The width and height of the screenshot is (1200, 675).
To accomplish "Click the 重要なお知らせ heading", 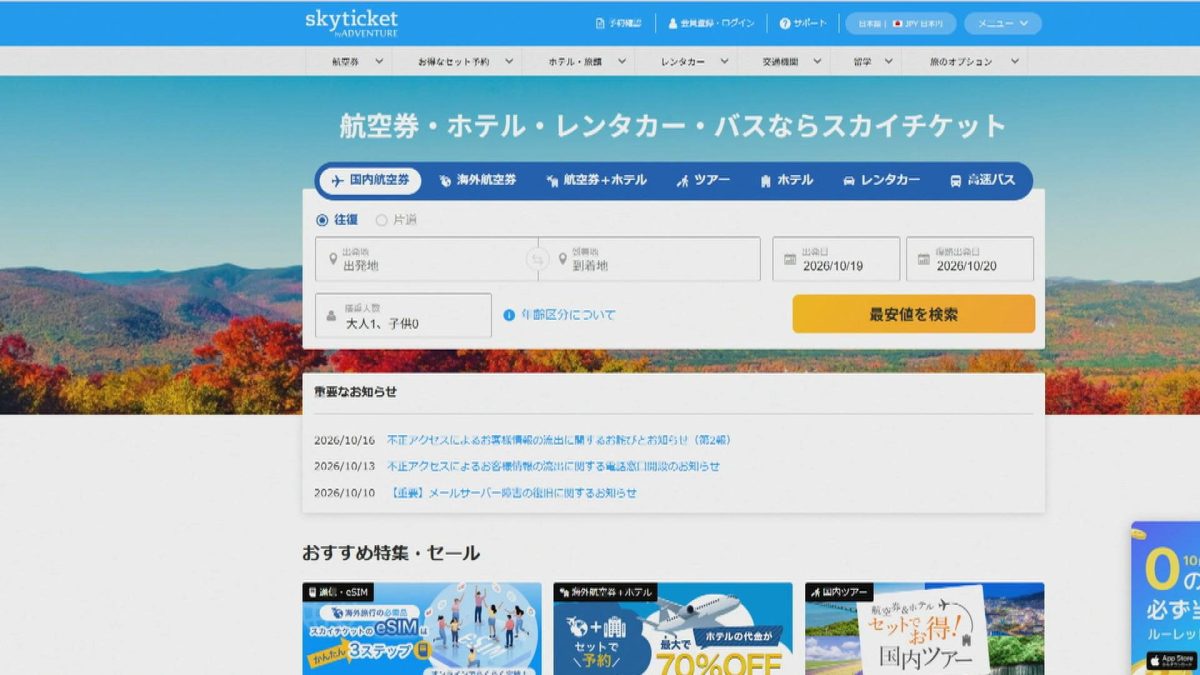I will [x=355, y=392].
